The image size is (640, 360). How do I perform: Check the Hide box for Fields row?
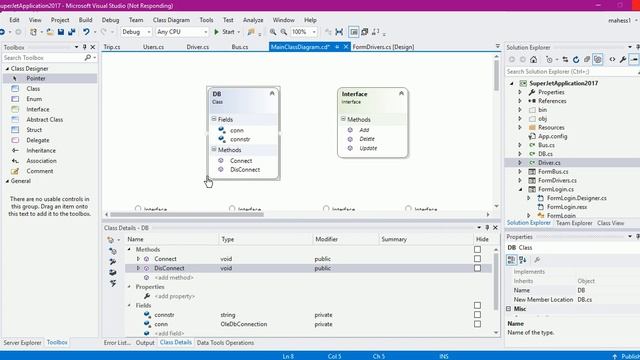click(x=477, y=305)
